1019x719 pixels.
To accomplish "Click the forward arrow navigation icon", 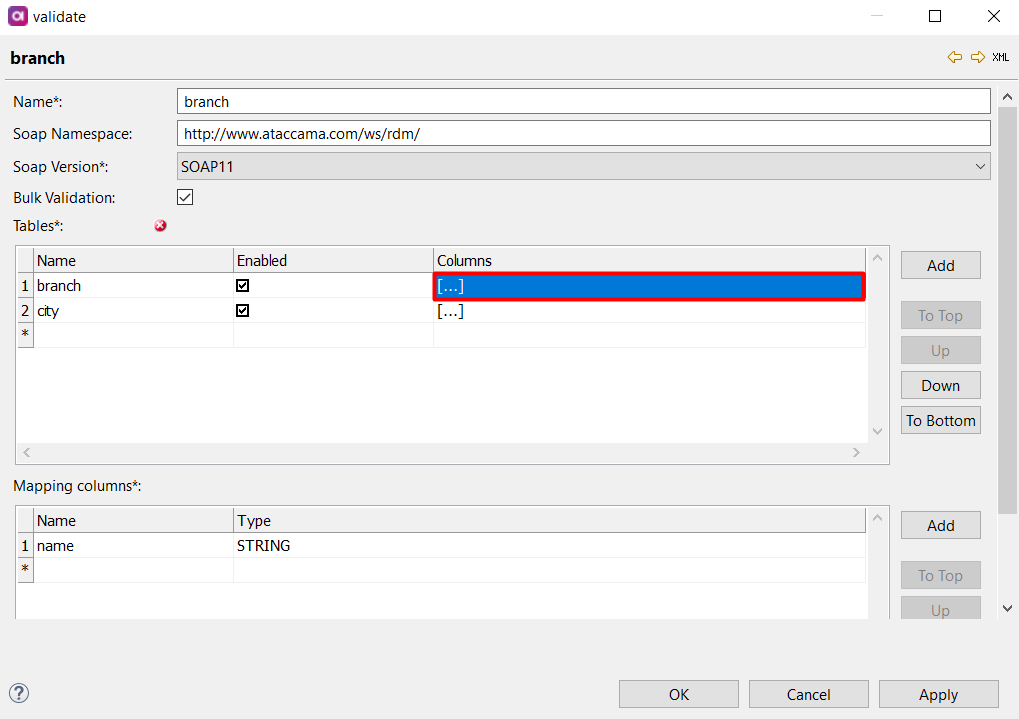I will tap(977, 58).
